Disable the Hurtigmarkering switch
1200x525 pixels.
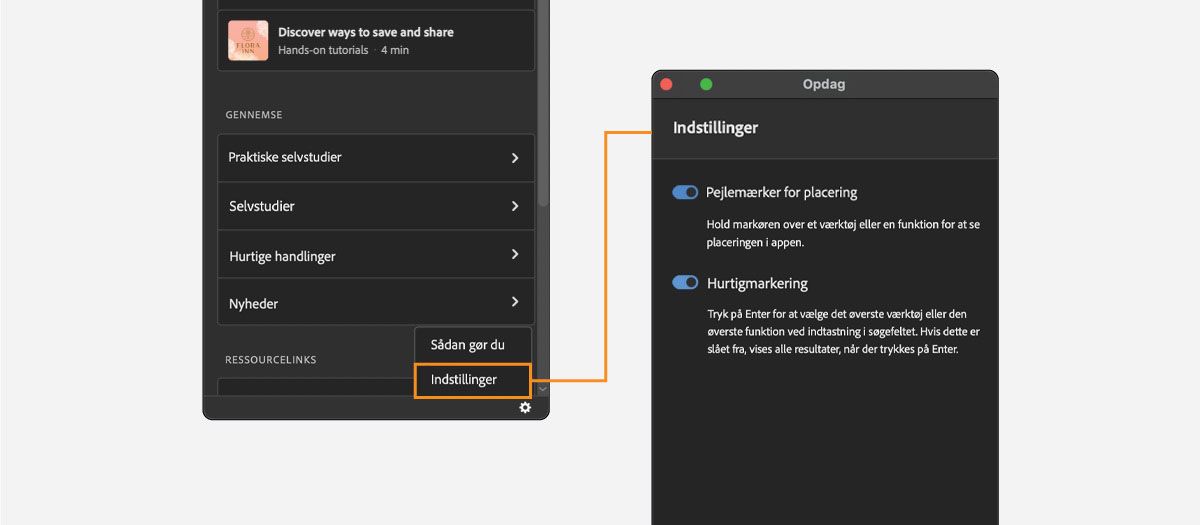(x=685, y=283)
